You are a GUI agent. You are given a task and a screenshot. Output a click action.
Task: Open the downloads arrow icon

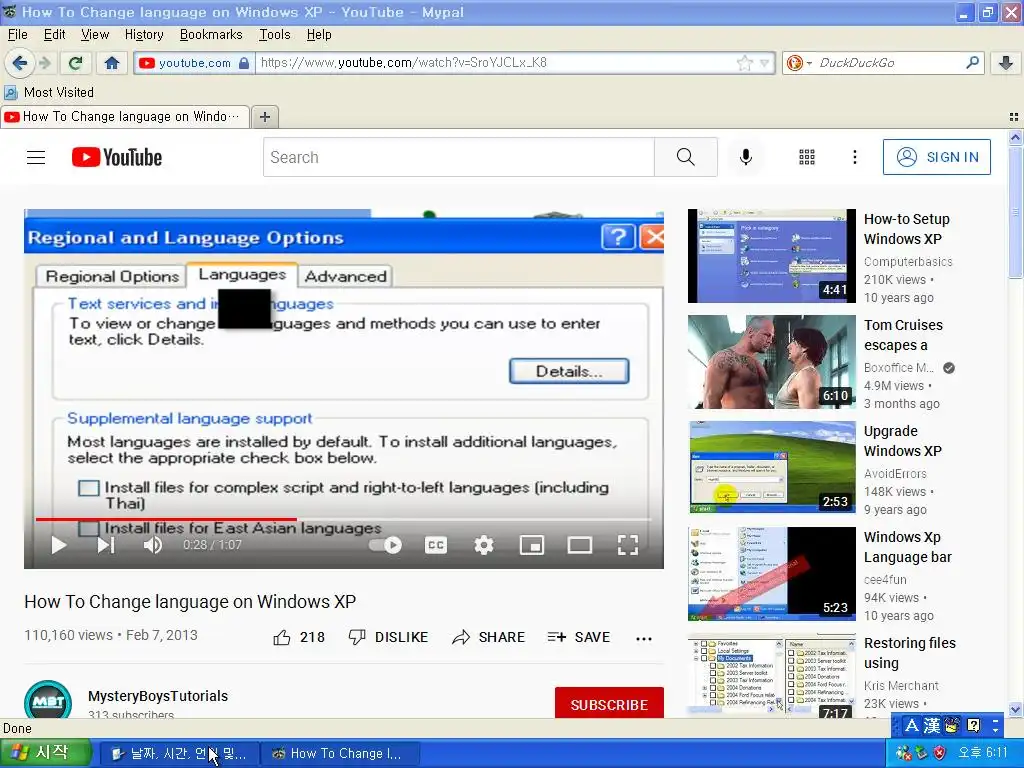click(x=1006, y=63)
